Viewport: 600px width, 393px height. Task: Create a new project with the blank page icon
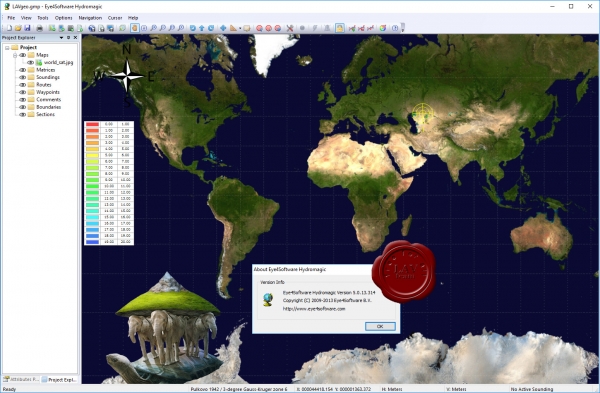coord(9,28)
